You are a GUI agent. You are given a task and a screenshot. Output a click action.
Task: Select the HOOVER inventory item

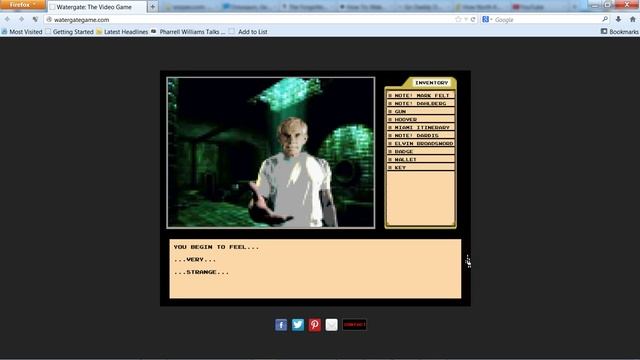pyautogui.click(x=420, y=119)
